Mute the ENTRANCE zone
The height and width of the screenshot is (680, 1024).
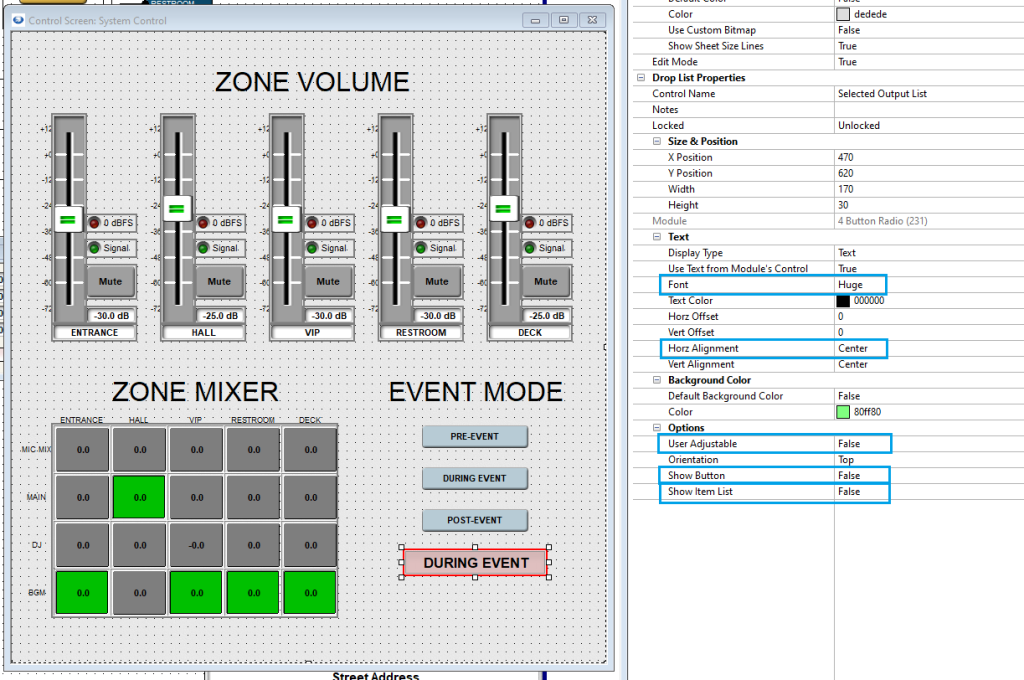click(110, 282)
